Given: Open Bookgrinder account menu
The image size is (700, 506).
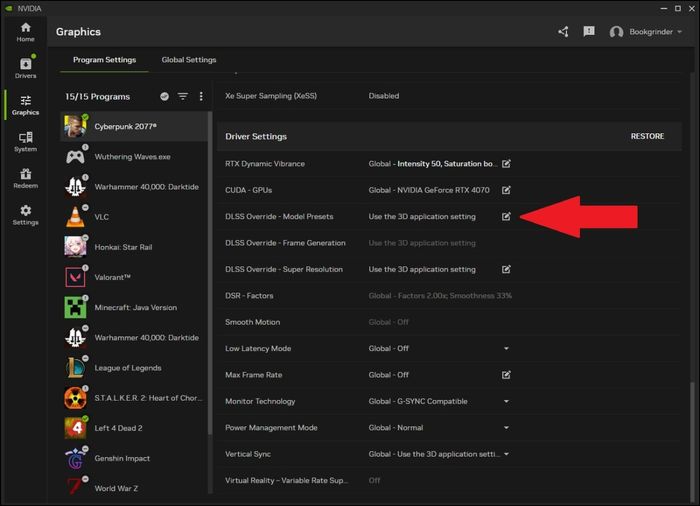Looking at the screenshot, I should [646, 32].
